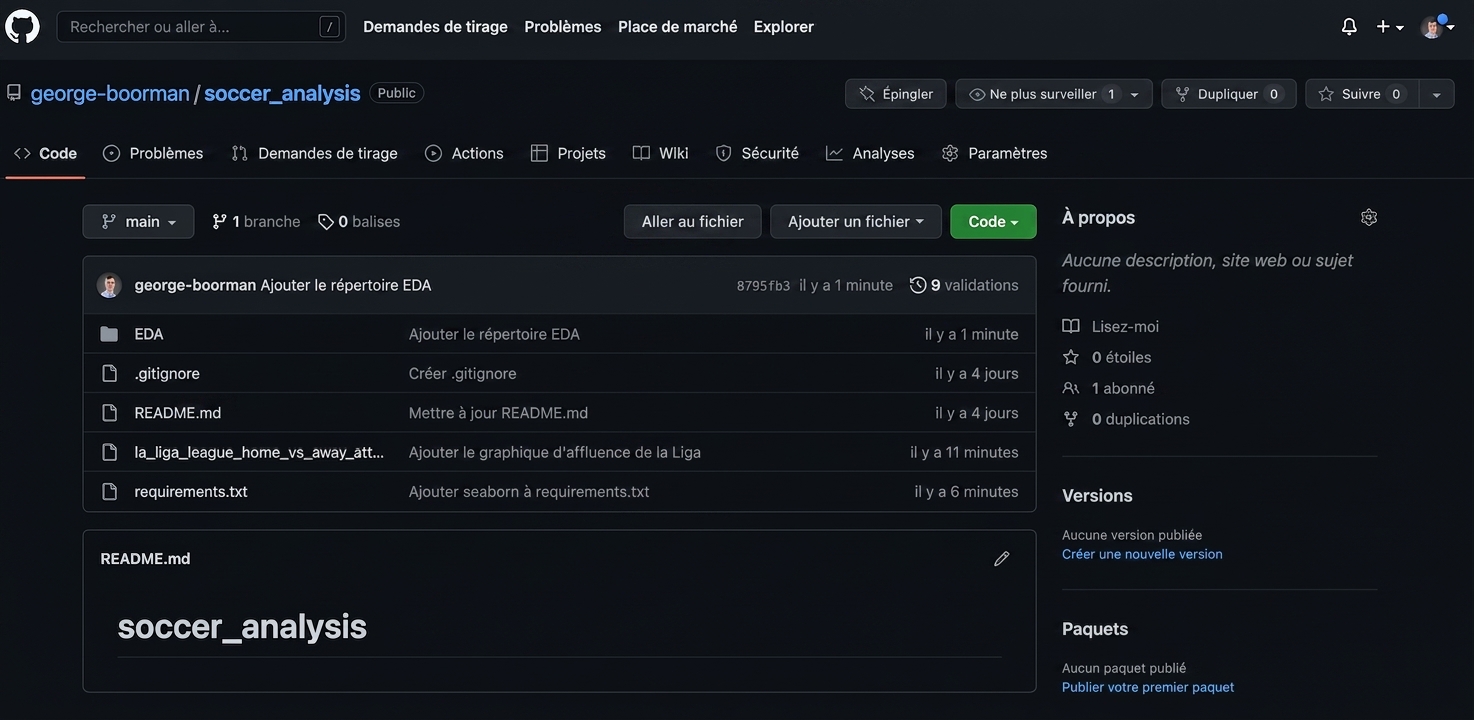Expand the star lists dropdown arrow
1474x720 pixels.
point(1437,94)
